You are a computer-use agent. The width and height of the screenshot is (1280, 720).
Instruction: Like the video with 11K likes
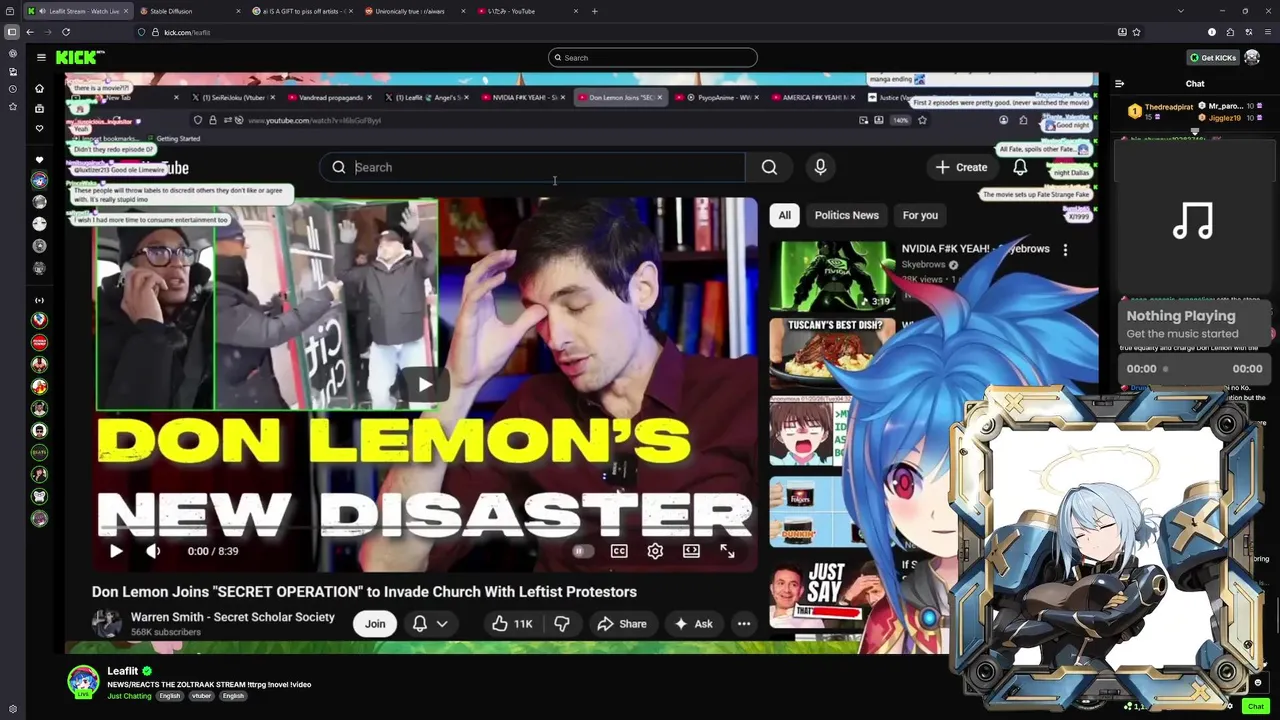pyautogui.click(x=512, y=624)
